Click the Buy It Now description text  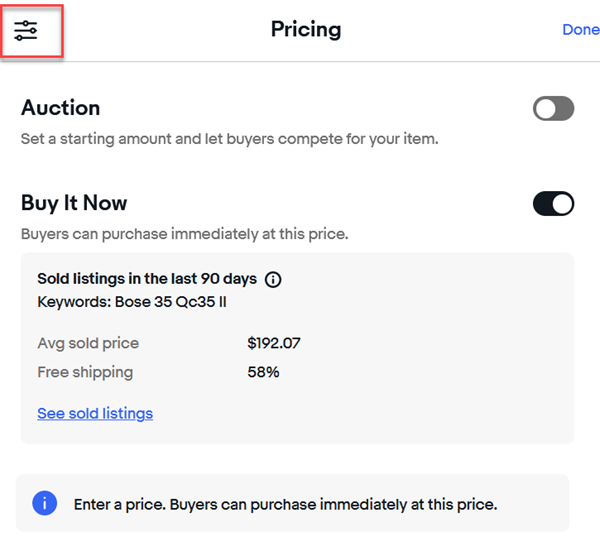point(183,234)
